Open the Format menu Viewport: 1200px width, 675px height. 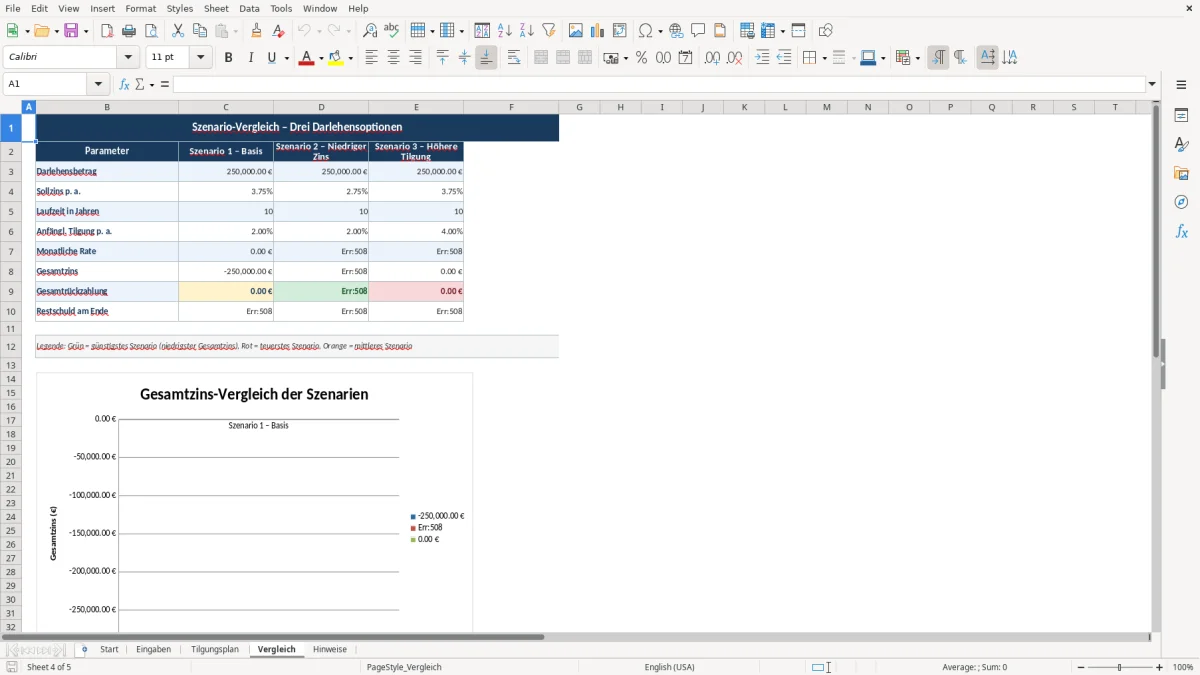click(140, 8)
